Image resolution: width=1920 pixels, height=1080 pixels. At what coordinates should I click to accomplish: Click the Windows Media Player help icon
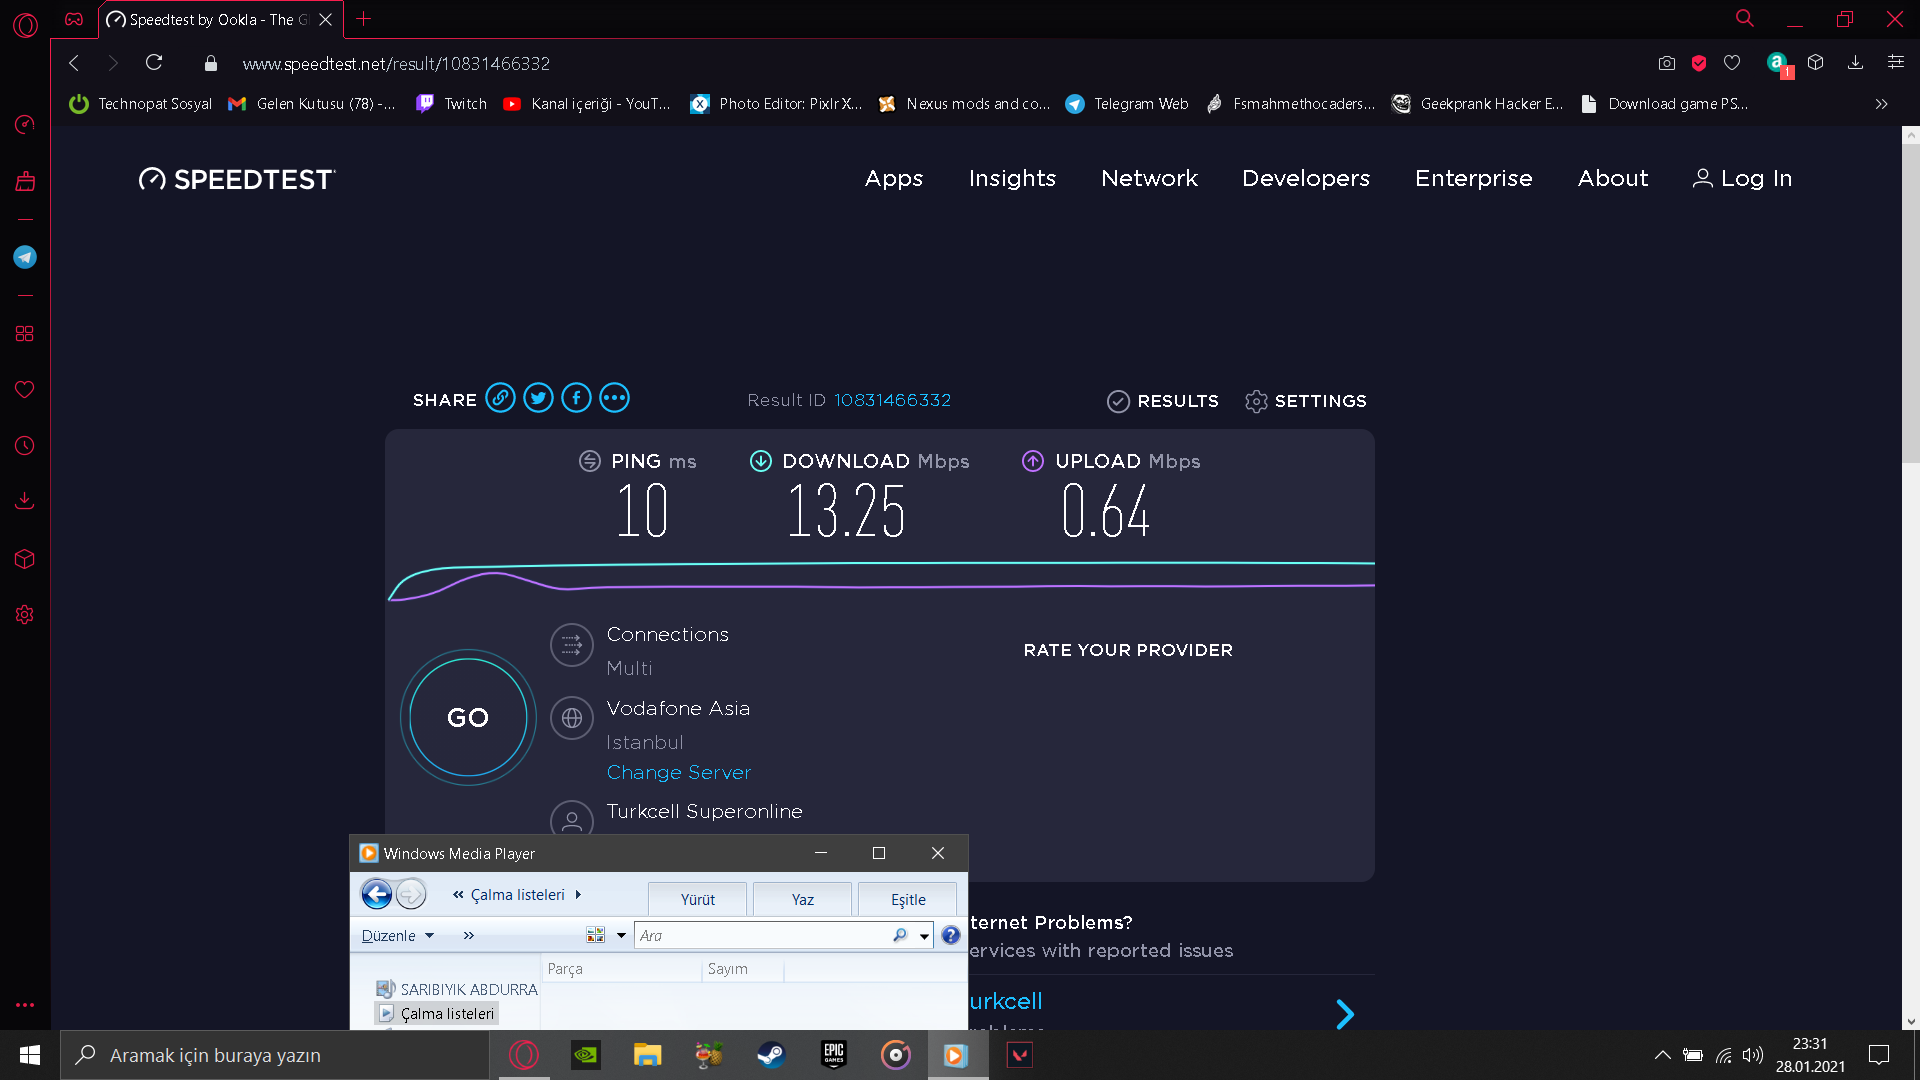click(x=951, y=935)
